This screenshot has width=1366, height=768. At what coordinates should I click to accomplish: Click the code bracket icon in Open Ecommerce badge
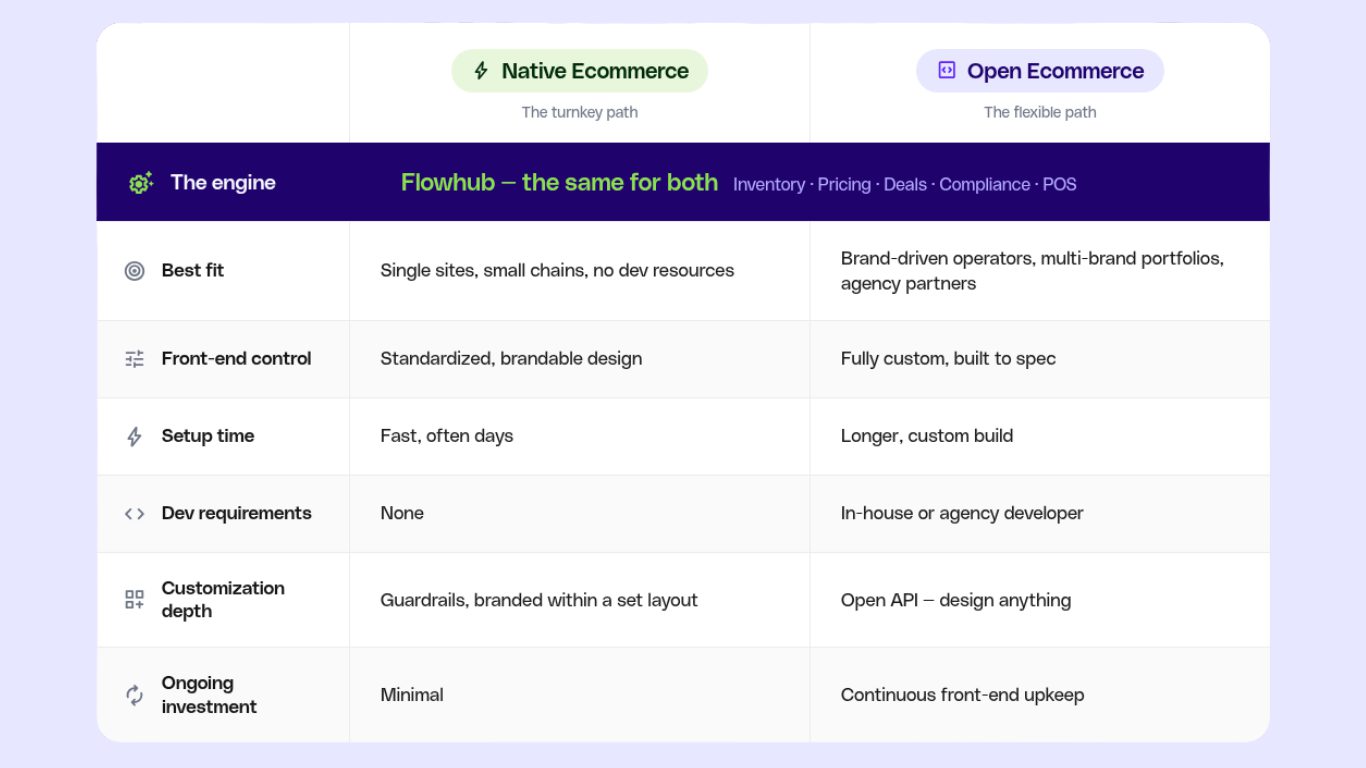point(946,70)
